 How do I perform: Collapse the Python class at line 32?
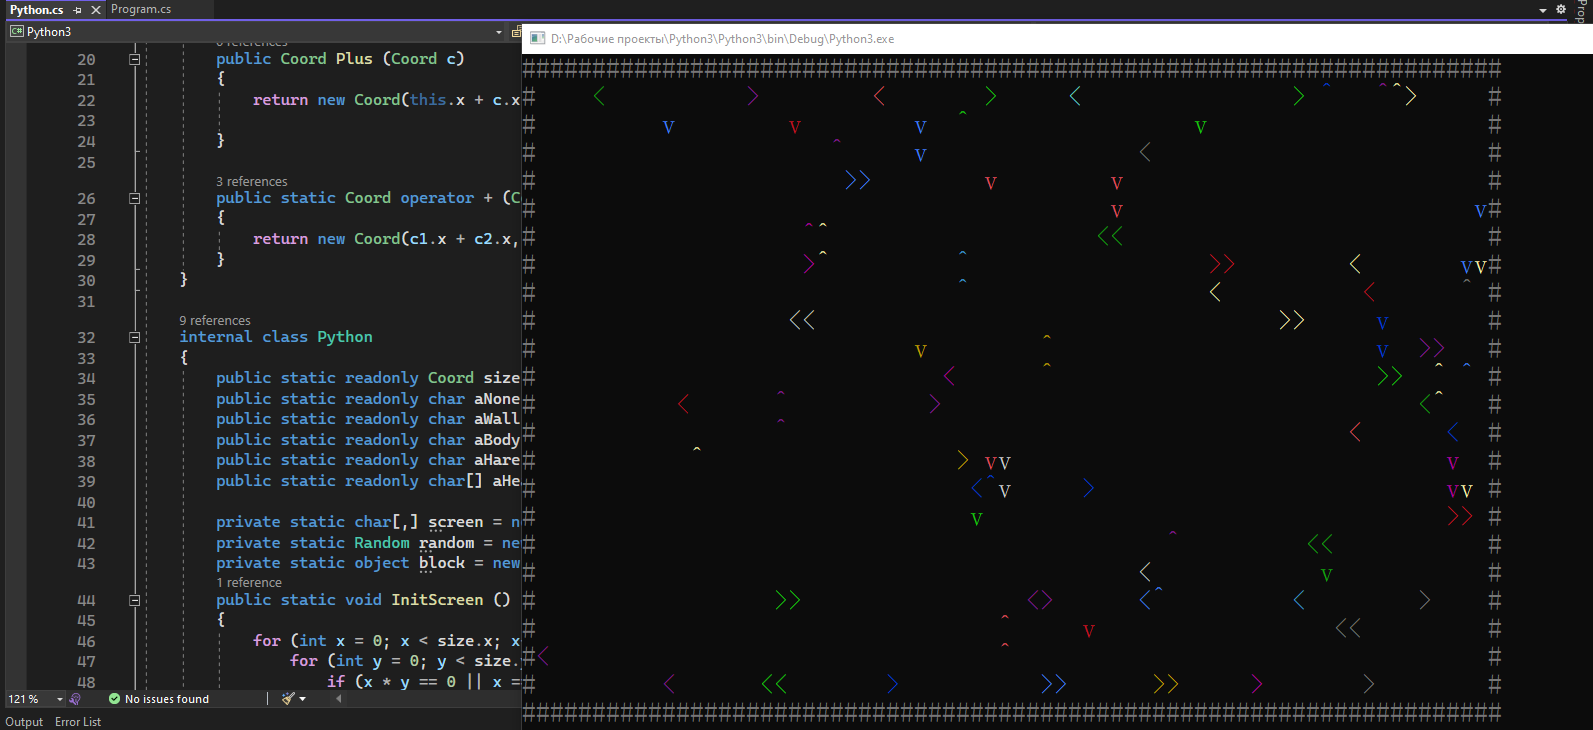pos(134,337)
